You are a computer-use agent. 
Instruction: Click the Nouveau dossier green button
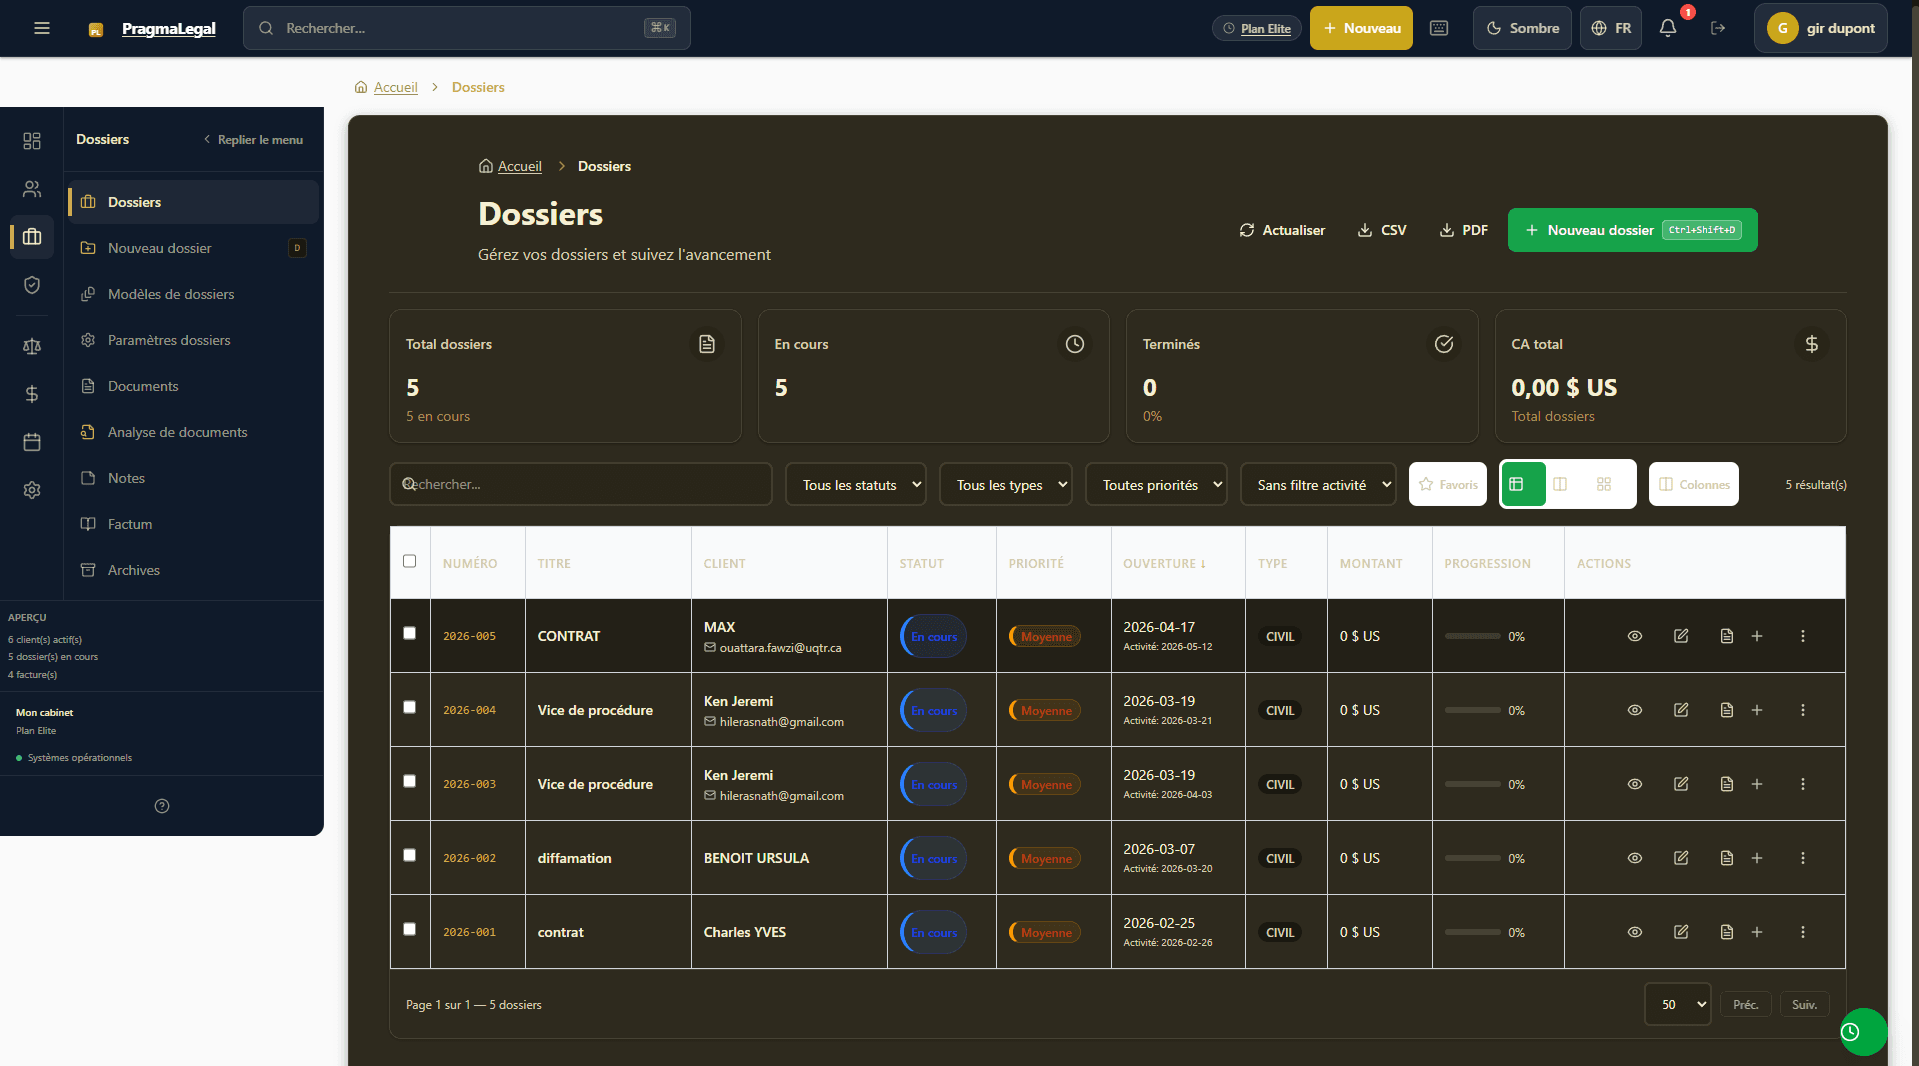click(x=1632, y=230)
